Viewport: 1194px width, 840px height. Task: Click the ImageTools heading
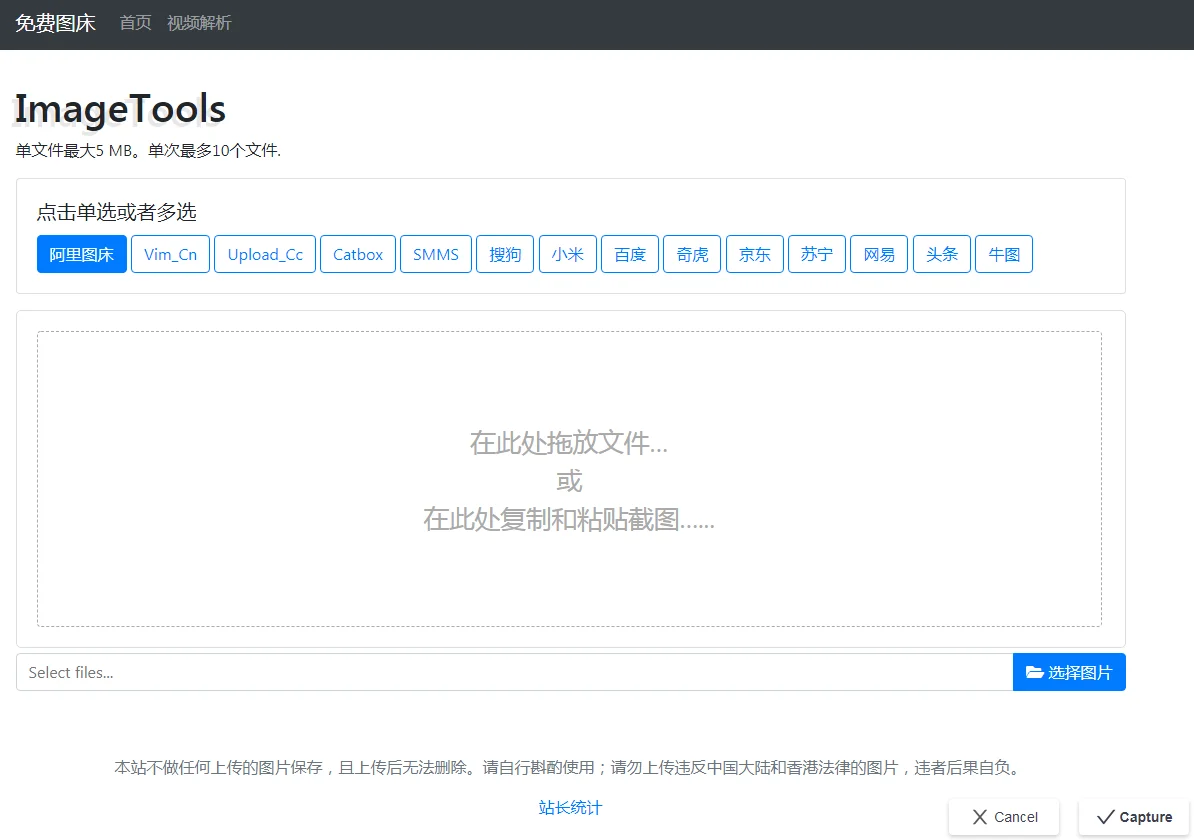pos(120,109)
